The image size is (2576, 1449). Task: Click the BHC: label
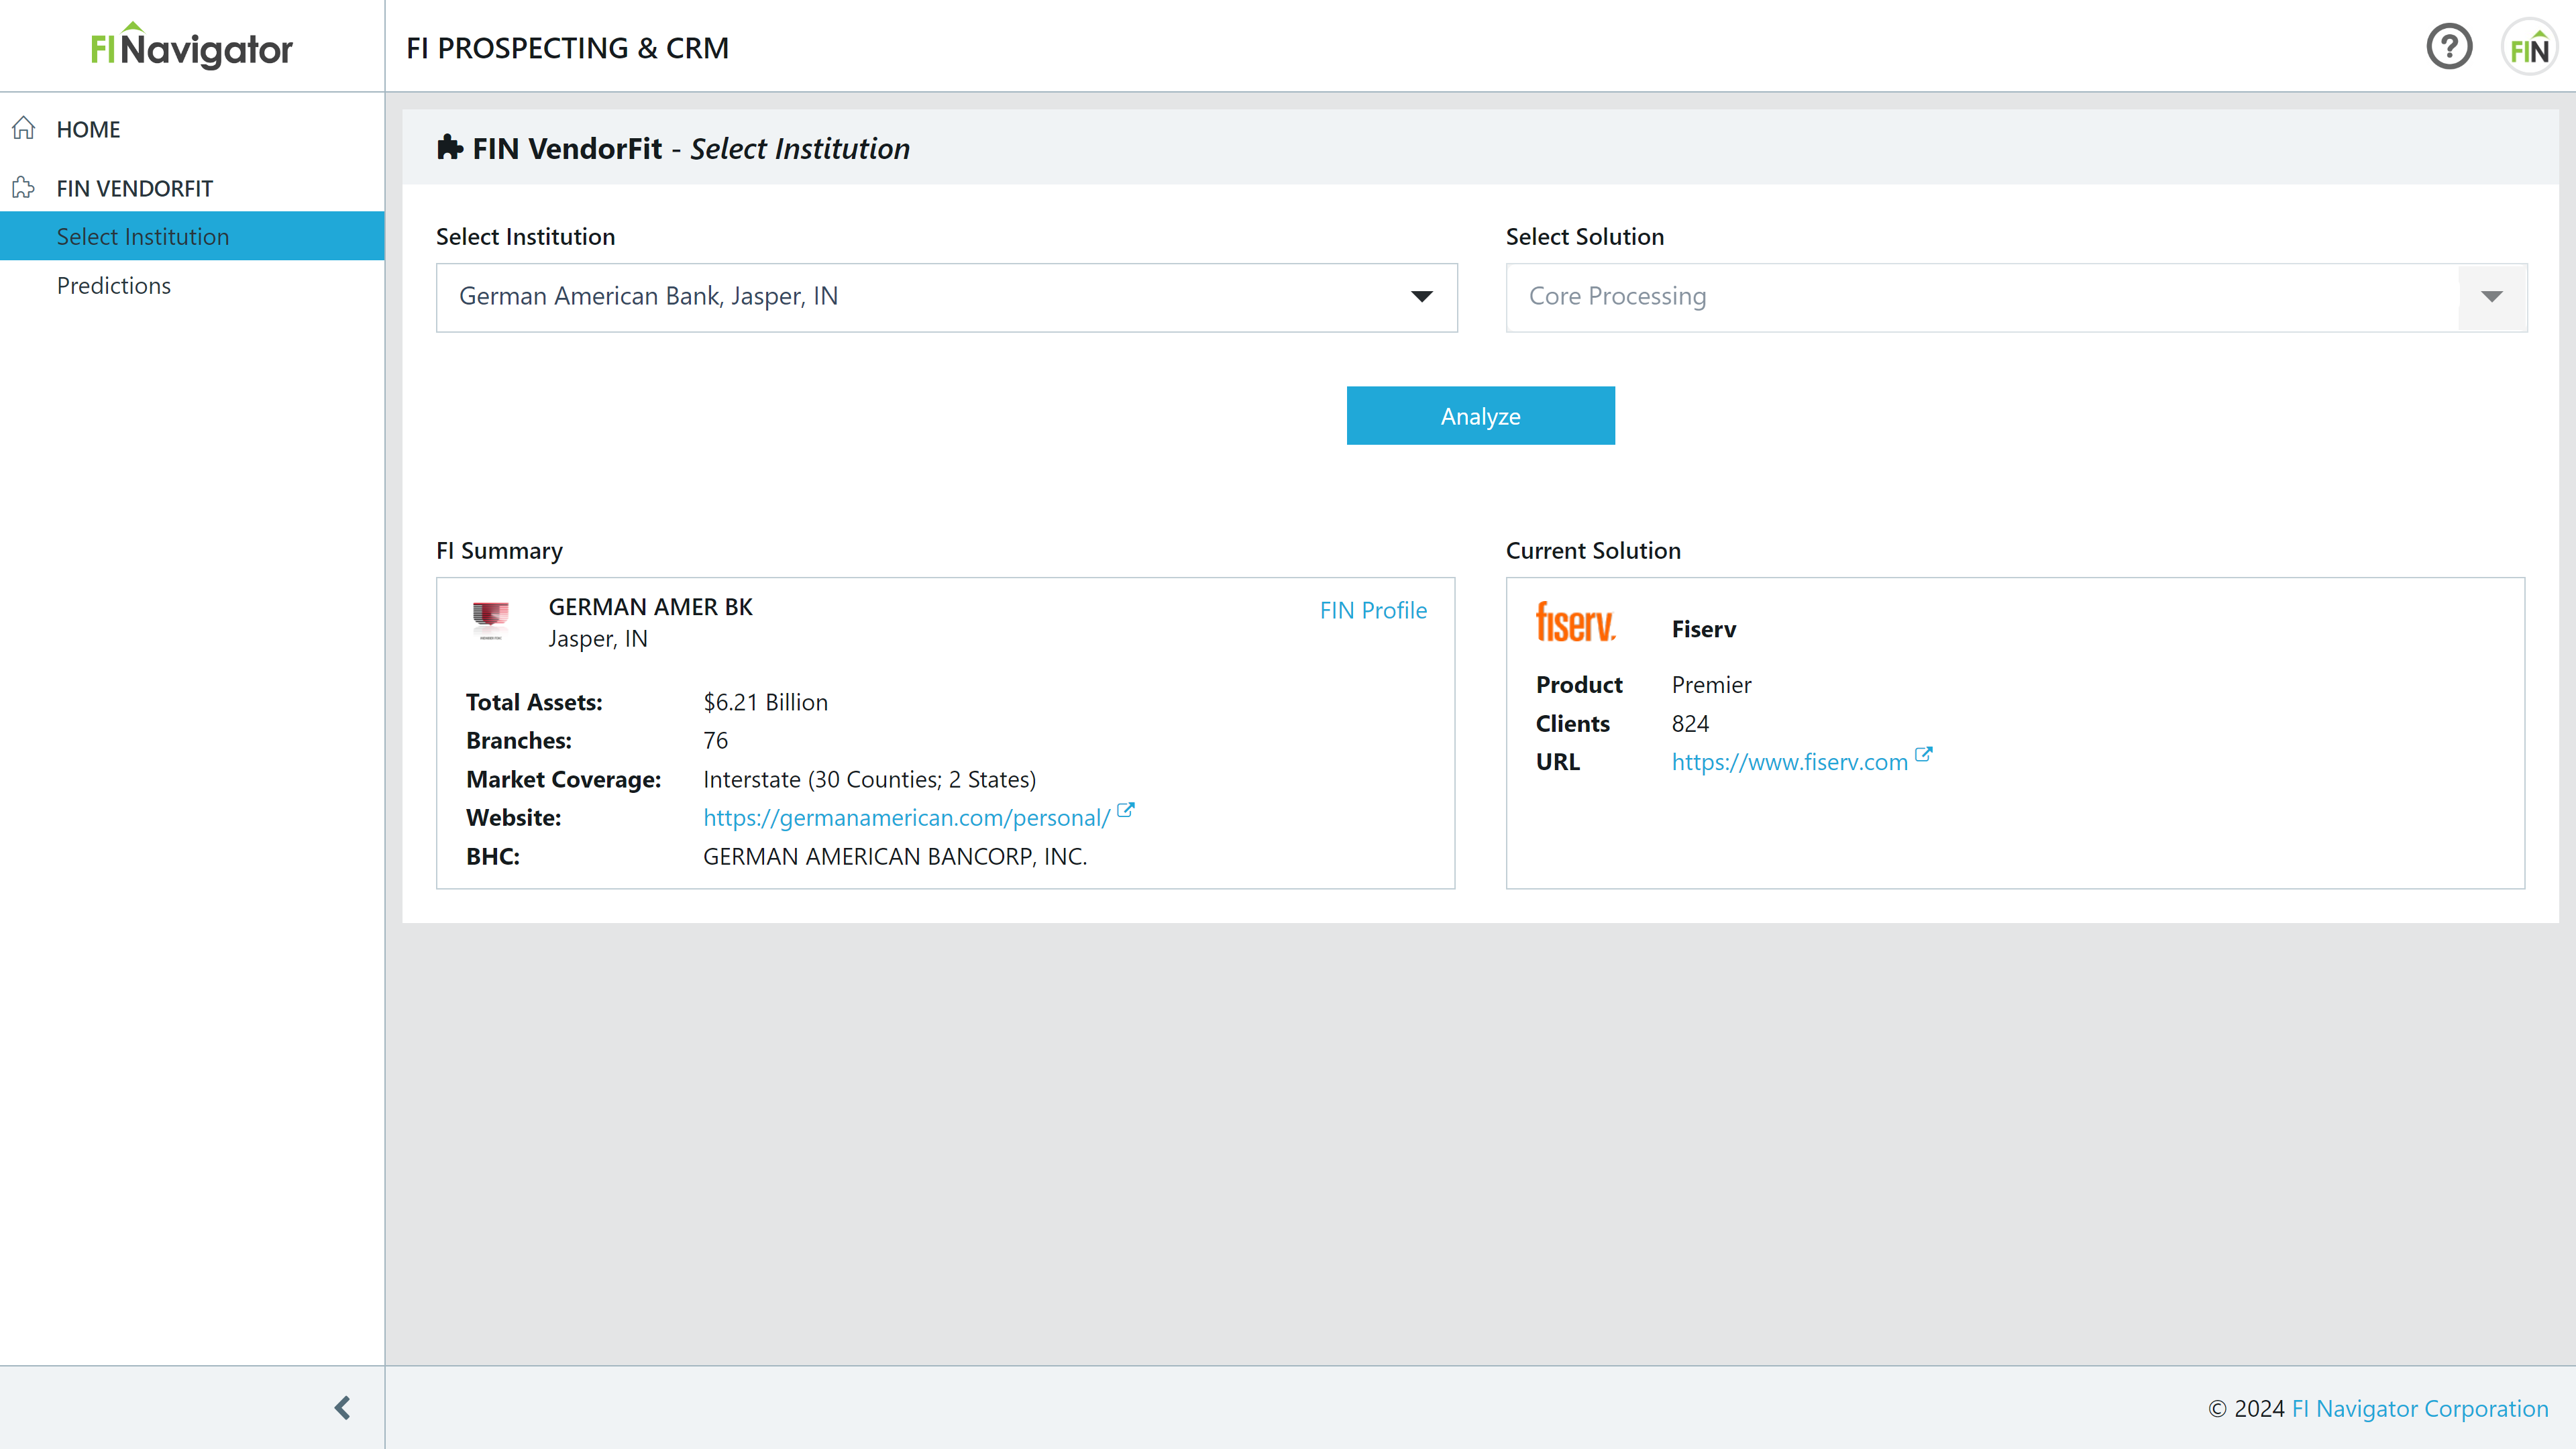[x=492, y=856]
